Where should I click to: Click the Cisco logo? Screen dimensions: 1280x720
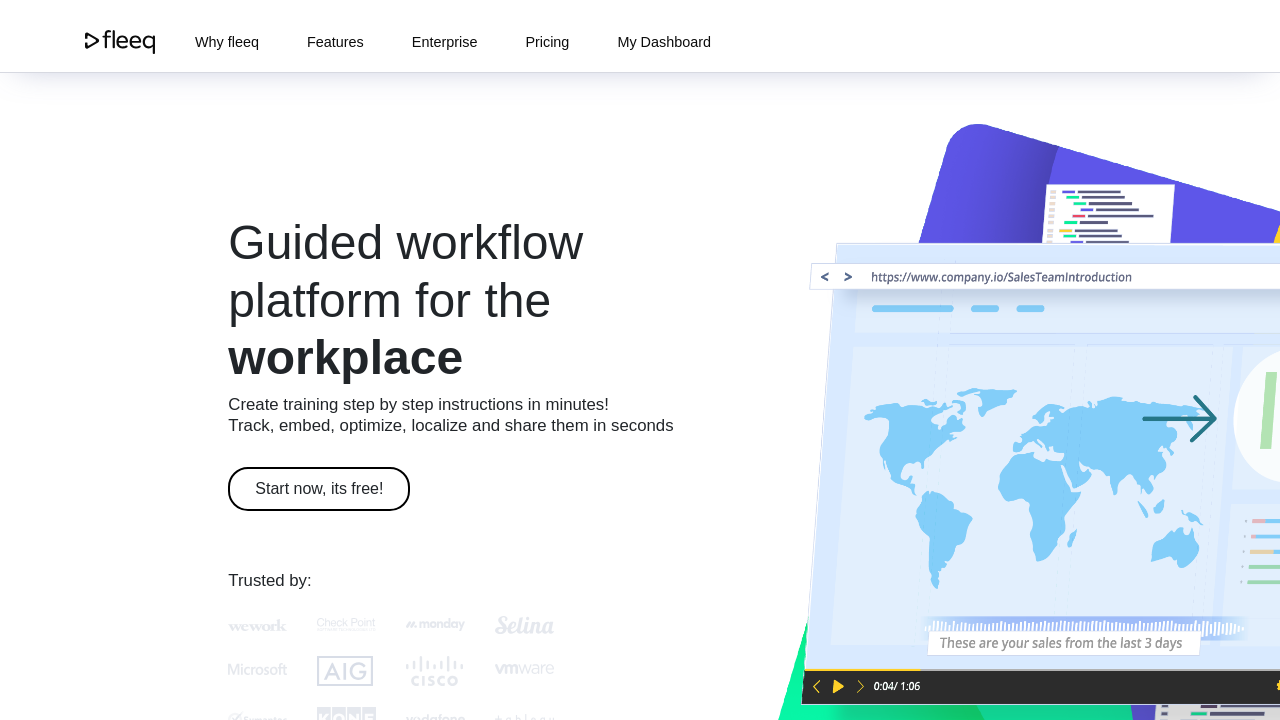(x=434, y=671)
